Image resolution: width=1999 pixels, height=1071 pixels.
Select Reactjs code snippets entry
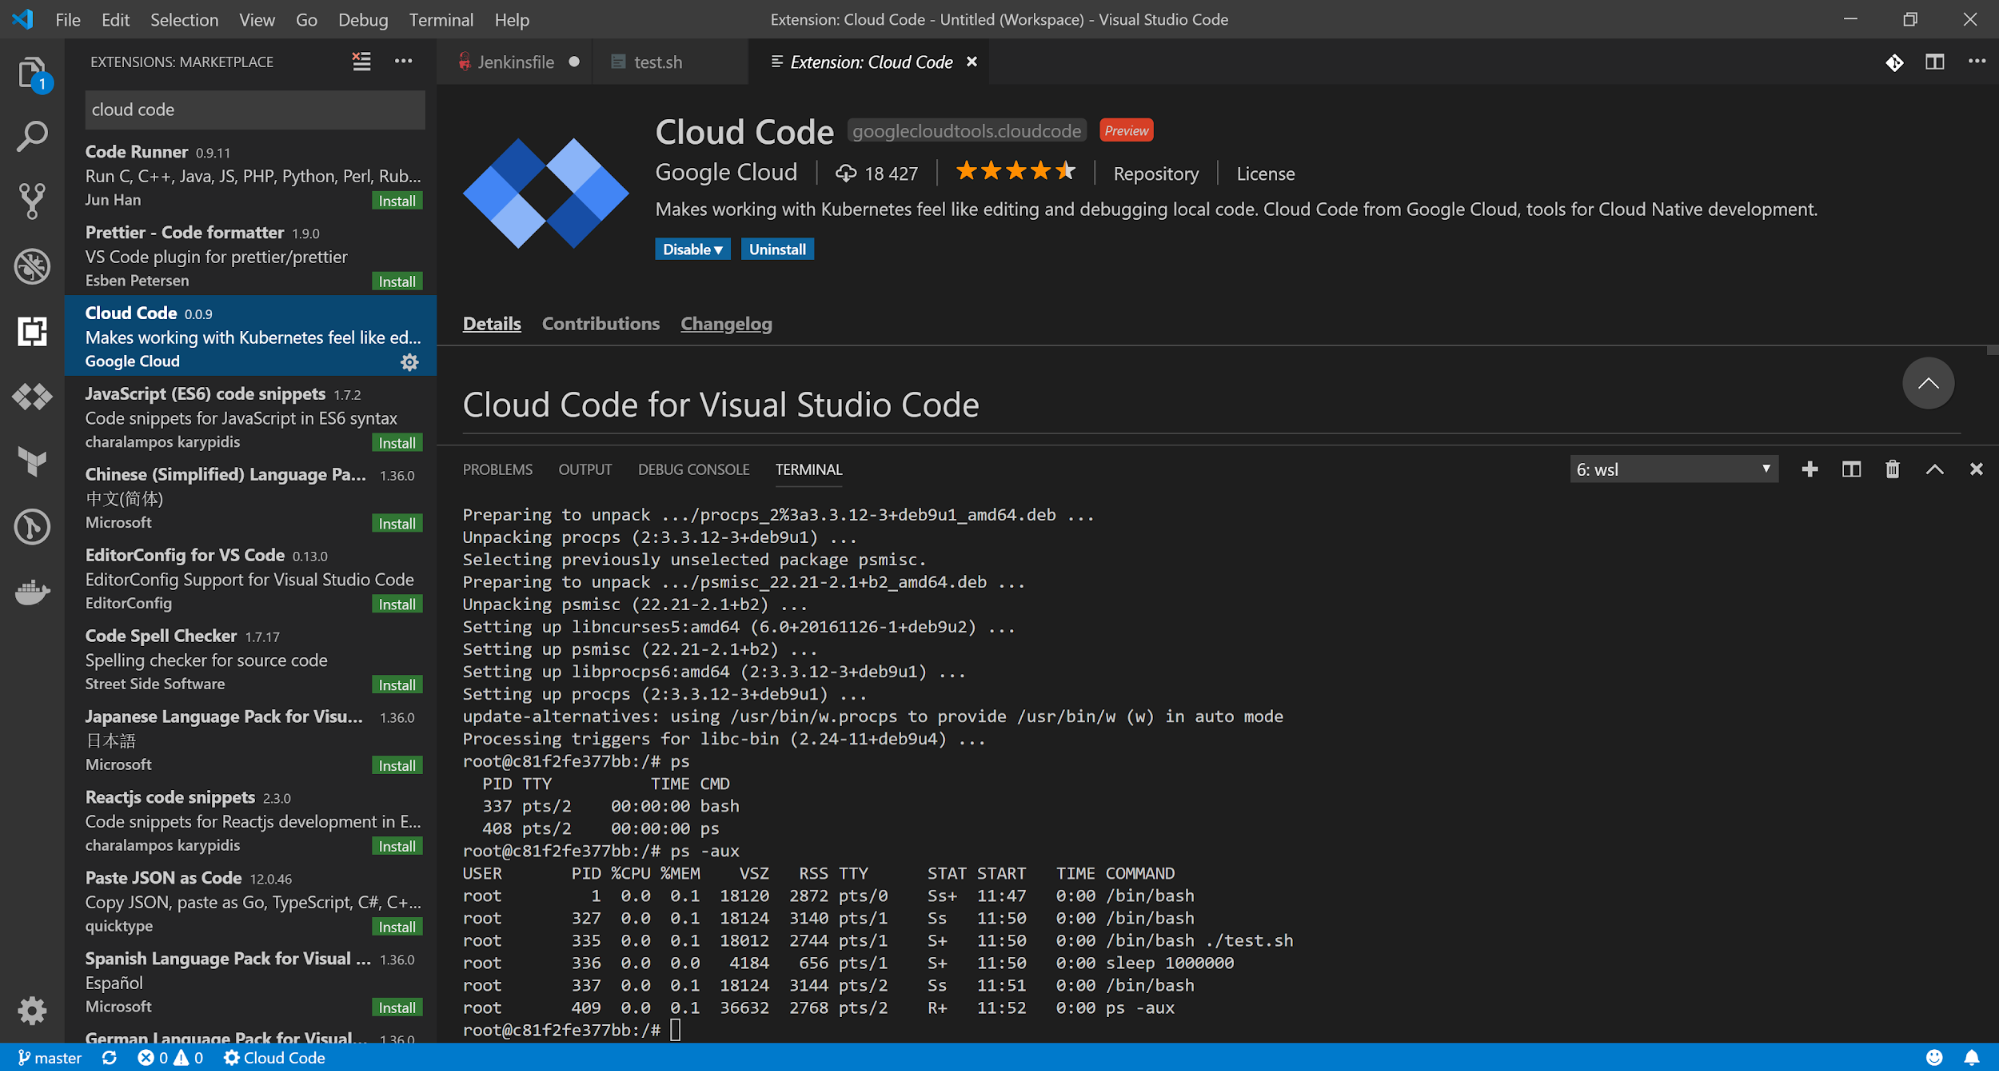[251, 820]
